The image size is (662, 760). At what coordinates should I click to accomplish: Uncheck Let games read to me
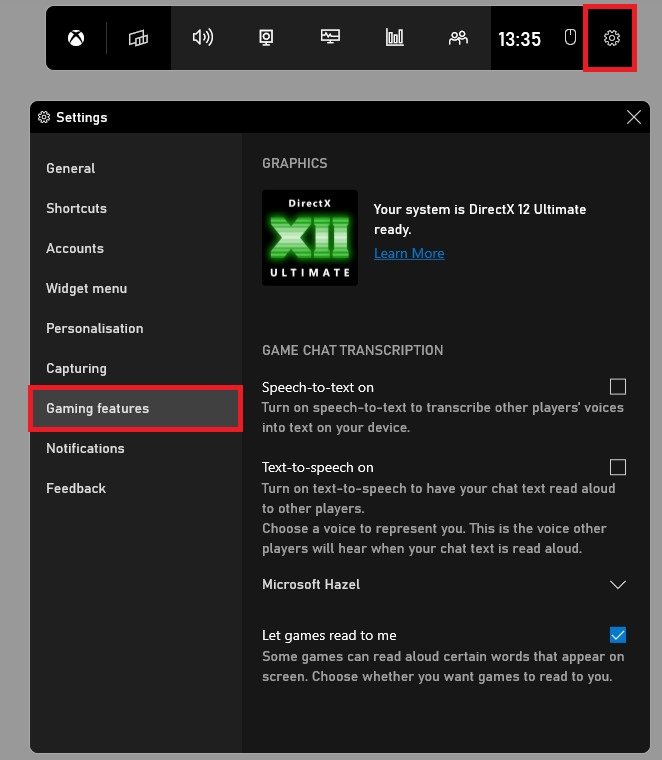(618, 635)
